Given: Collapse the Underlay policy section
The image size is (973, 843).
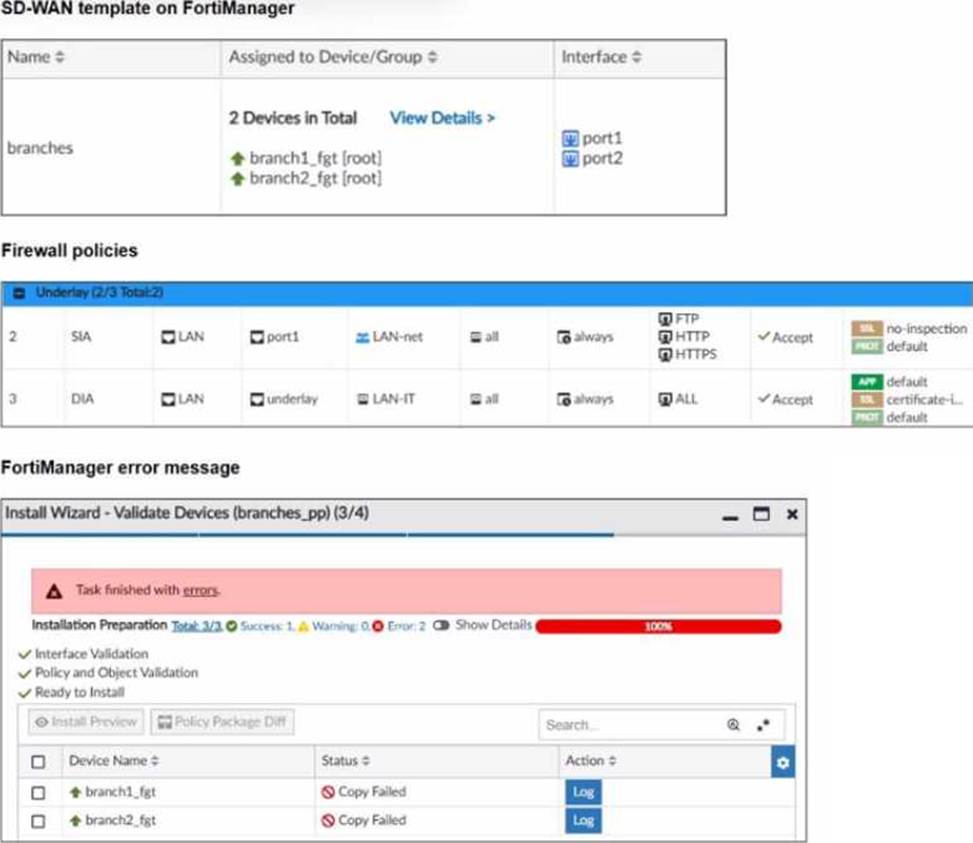Looking at the screenshot, I should click(x=19, y=293).
